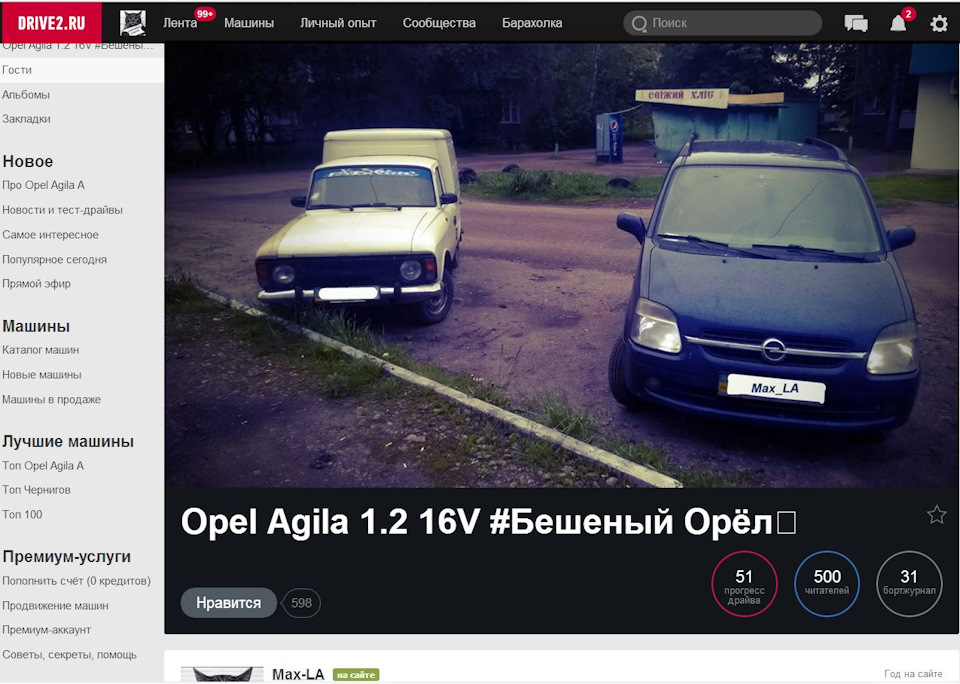
Task: Open the settings gear icon
Action: point(939,24)
